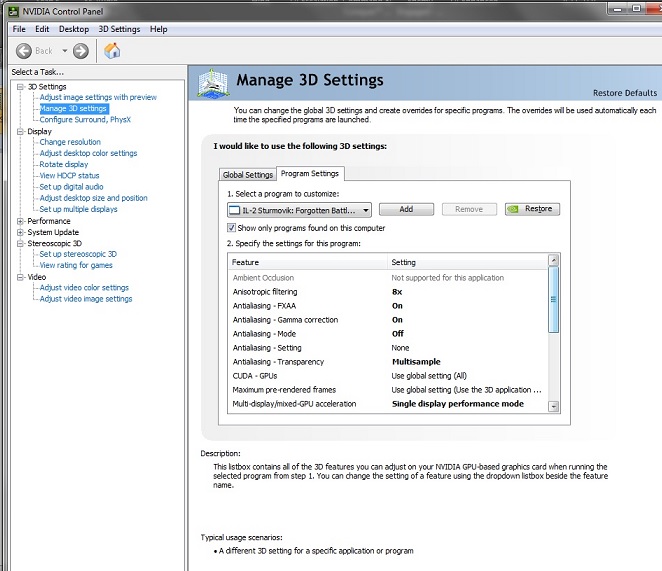Collapse the Stereoscopic 3D tree node

(x=20, y=243)
